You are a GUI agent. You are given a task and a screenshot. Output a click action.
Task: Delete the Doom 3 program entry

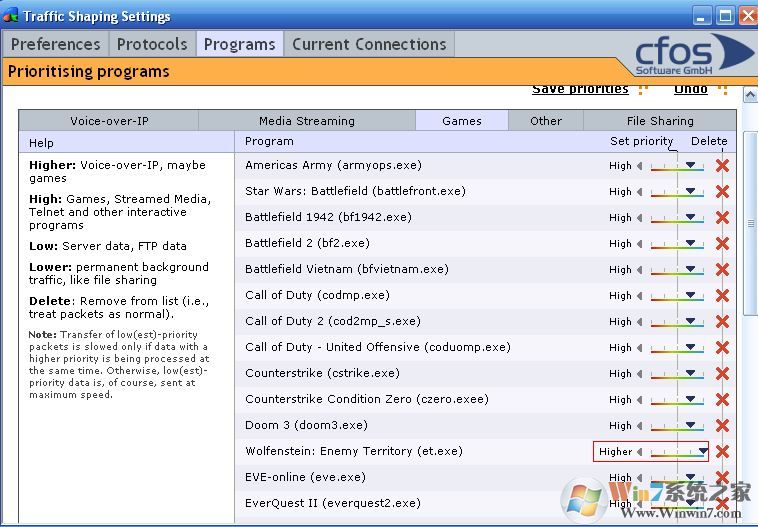point(722,426)
